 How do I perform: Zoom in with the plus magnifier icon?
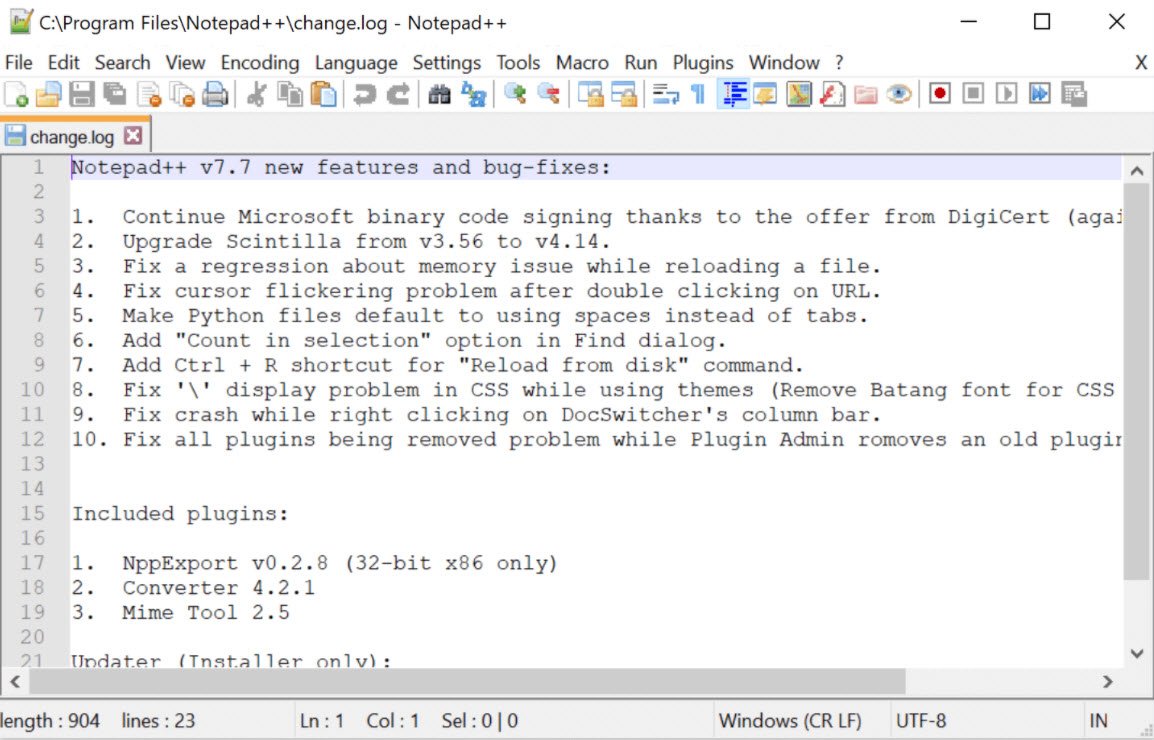pyautogui.click(x=514, y=94)
